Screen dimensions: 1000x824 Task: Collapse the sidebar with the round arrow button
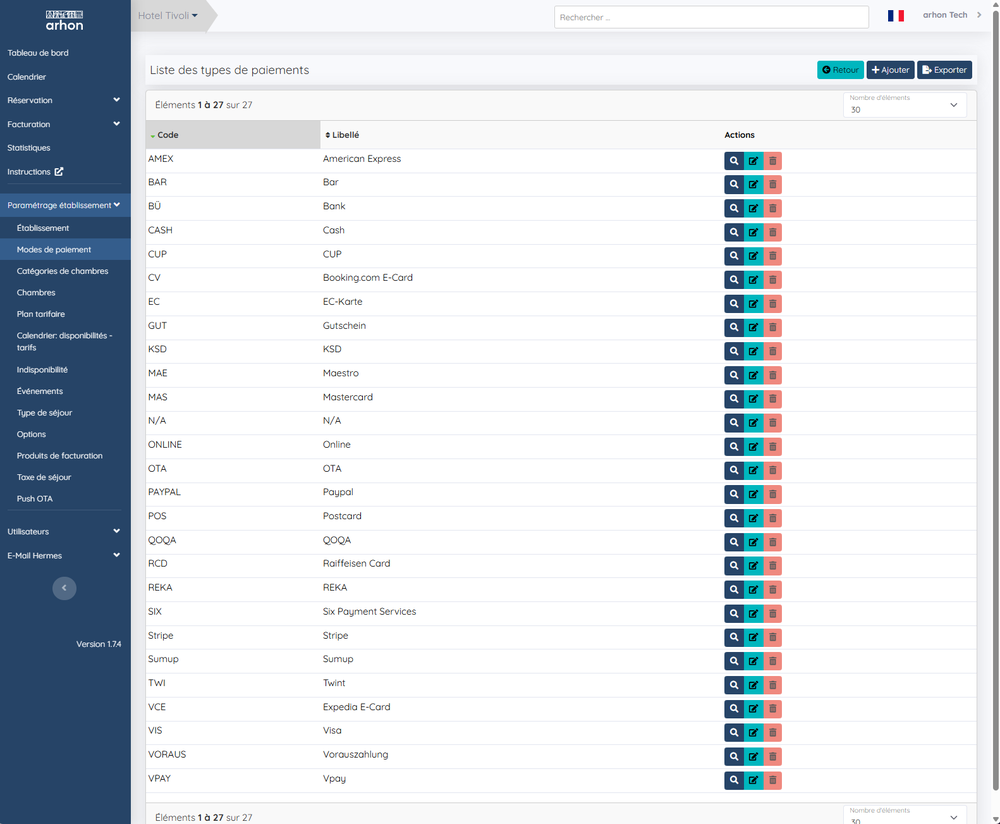(x=64, y=588)
